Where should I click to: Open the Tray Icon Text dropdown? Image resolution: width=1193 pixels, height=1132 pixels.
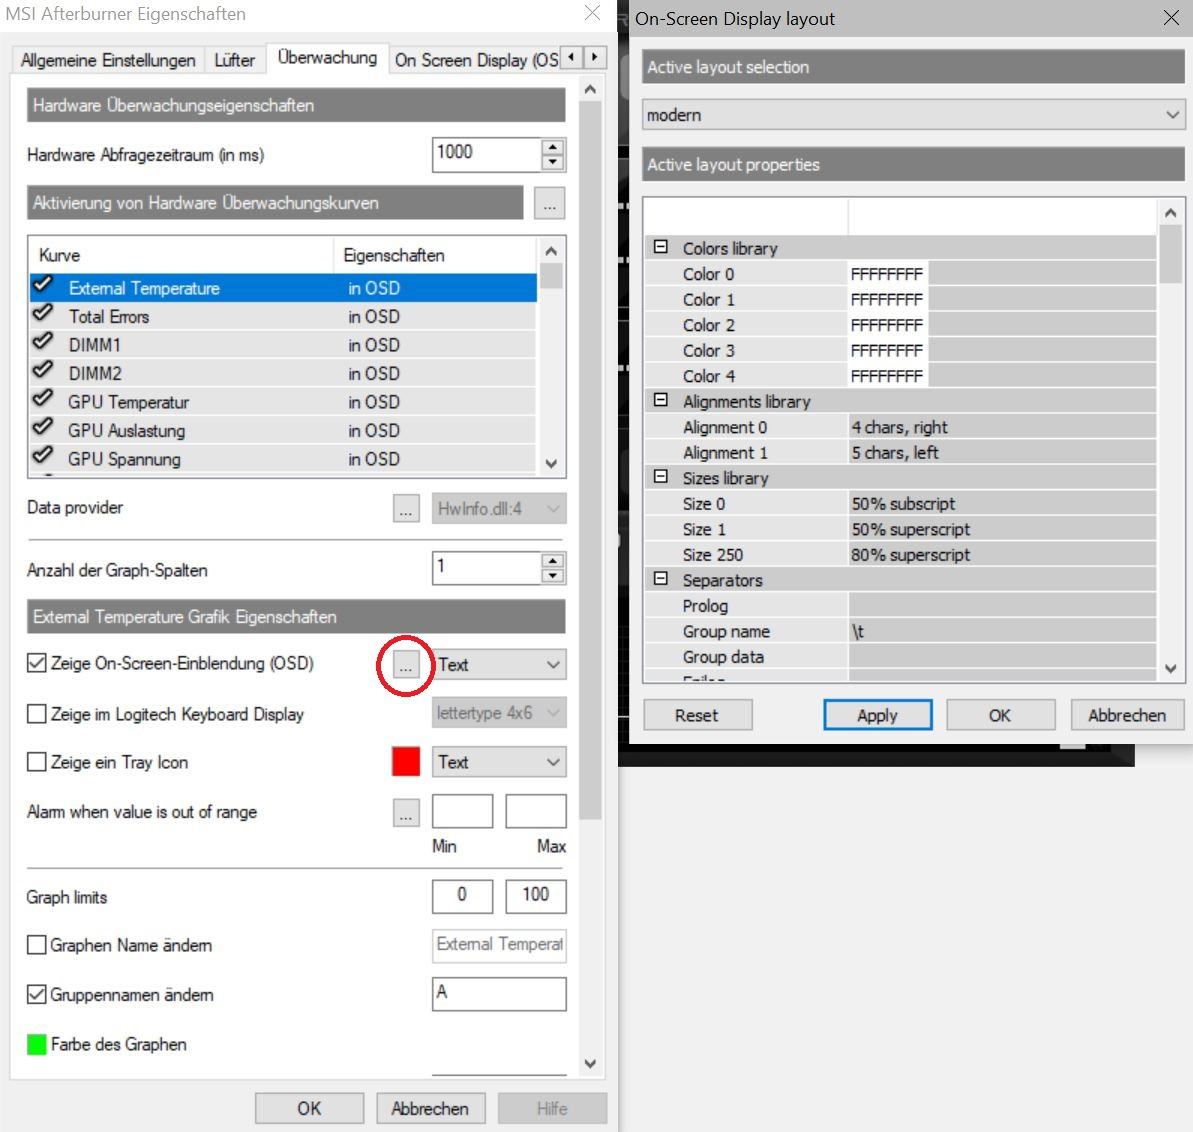499,762
